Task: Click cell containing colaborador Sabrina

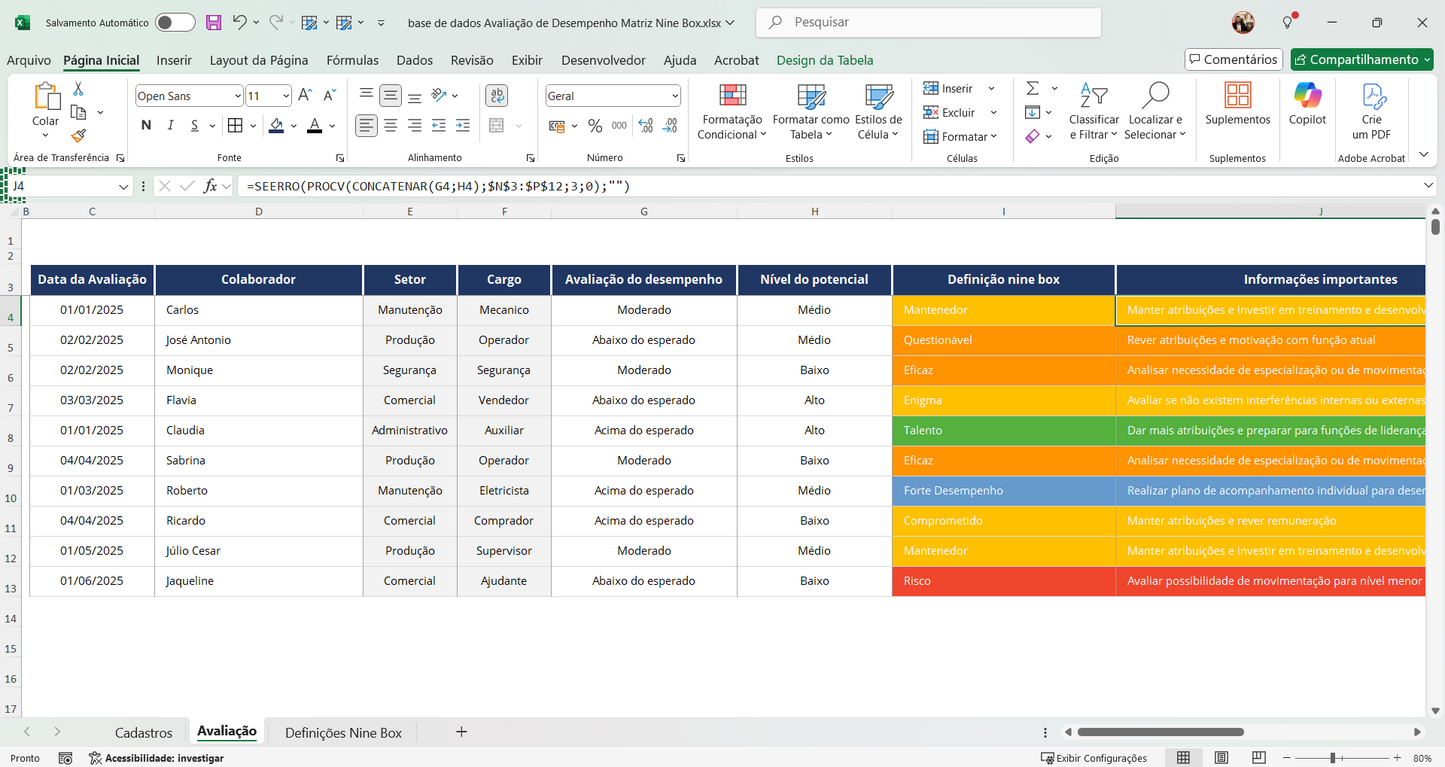Action: click(x=259, y=460)
